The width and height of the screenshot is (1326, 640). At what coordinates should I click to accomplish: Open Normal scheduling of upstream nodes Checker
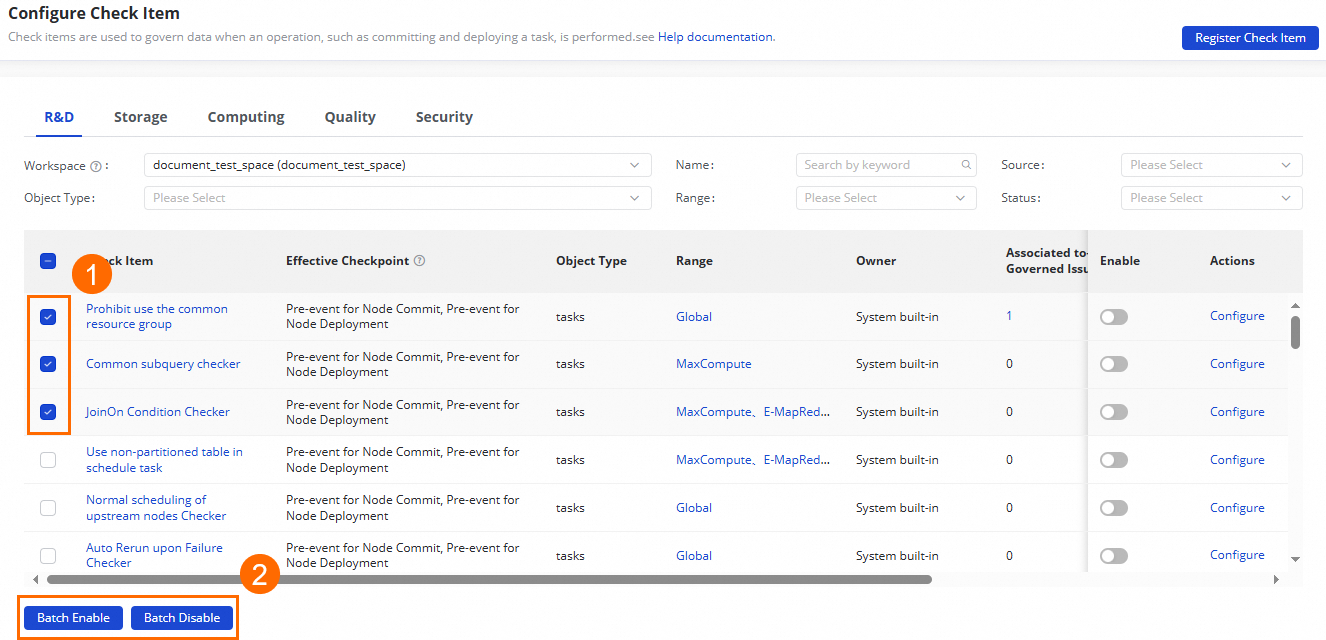click(156, 508)
